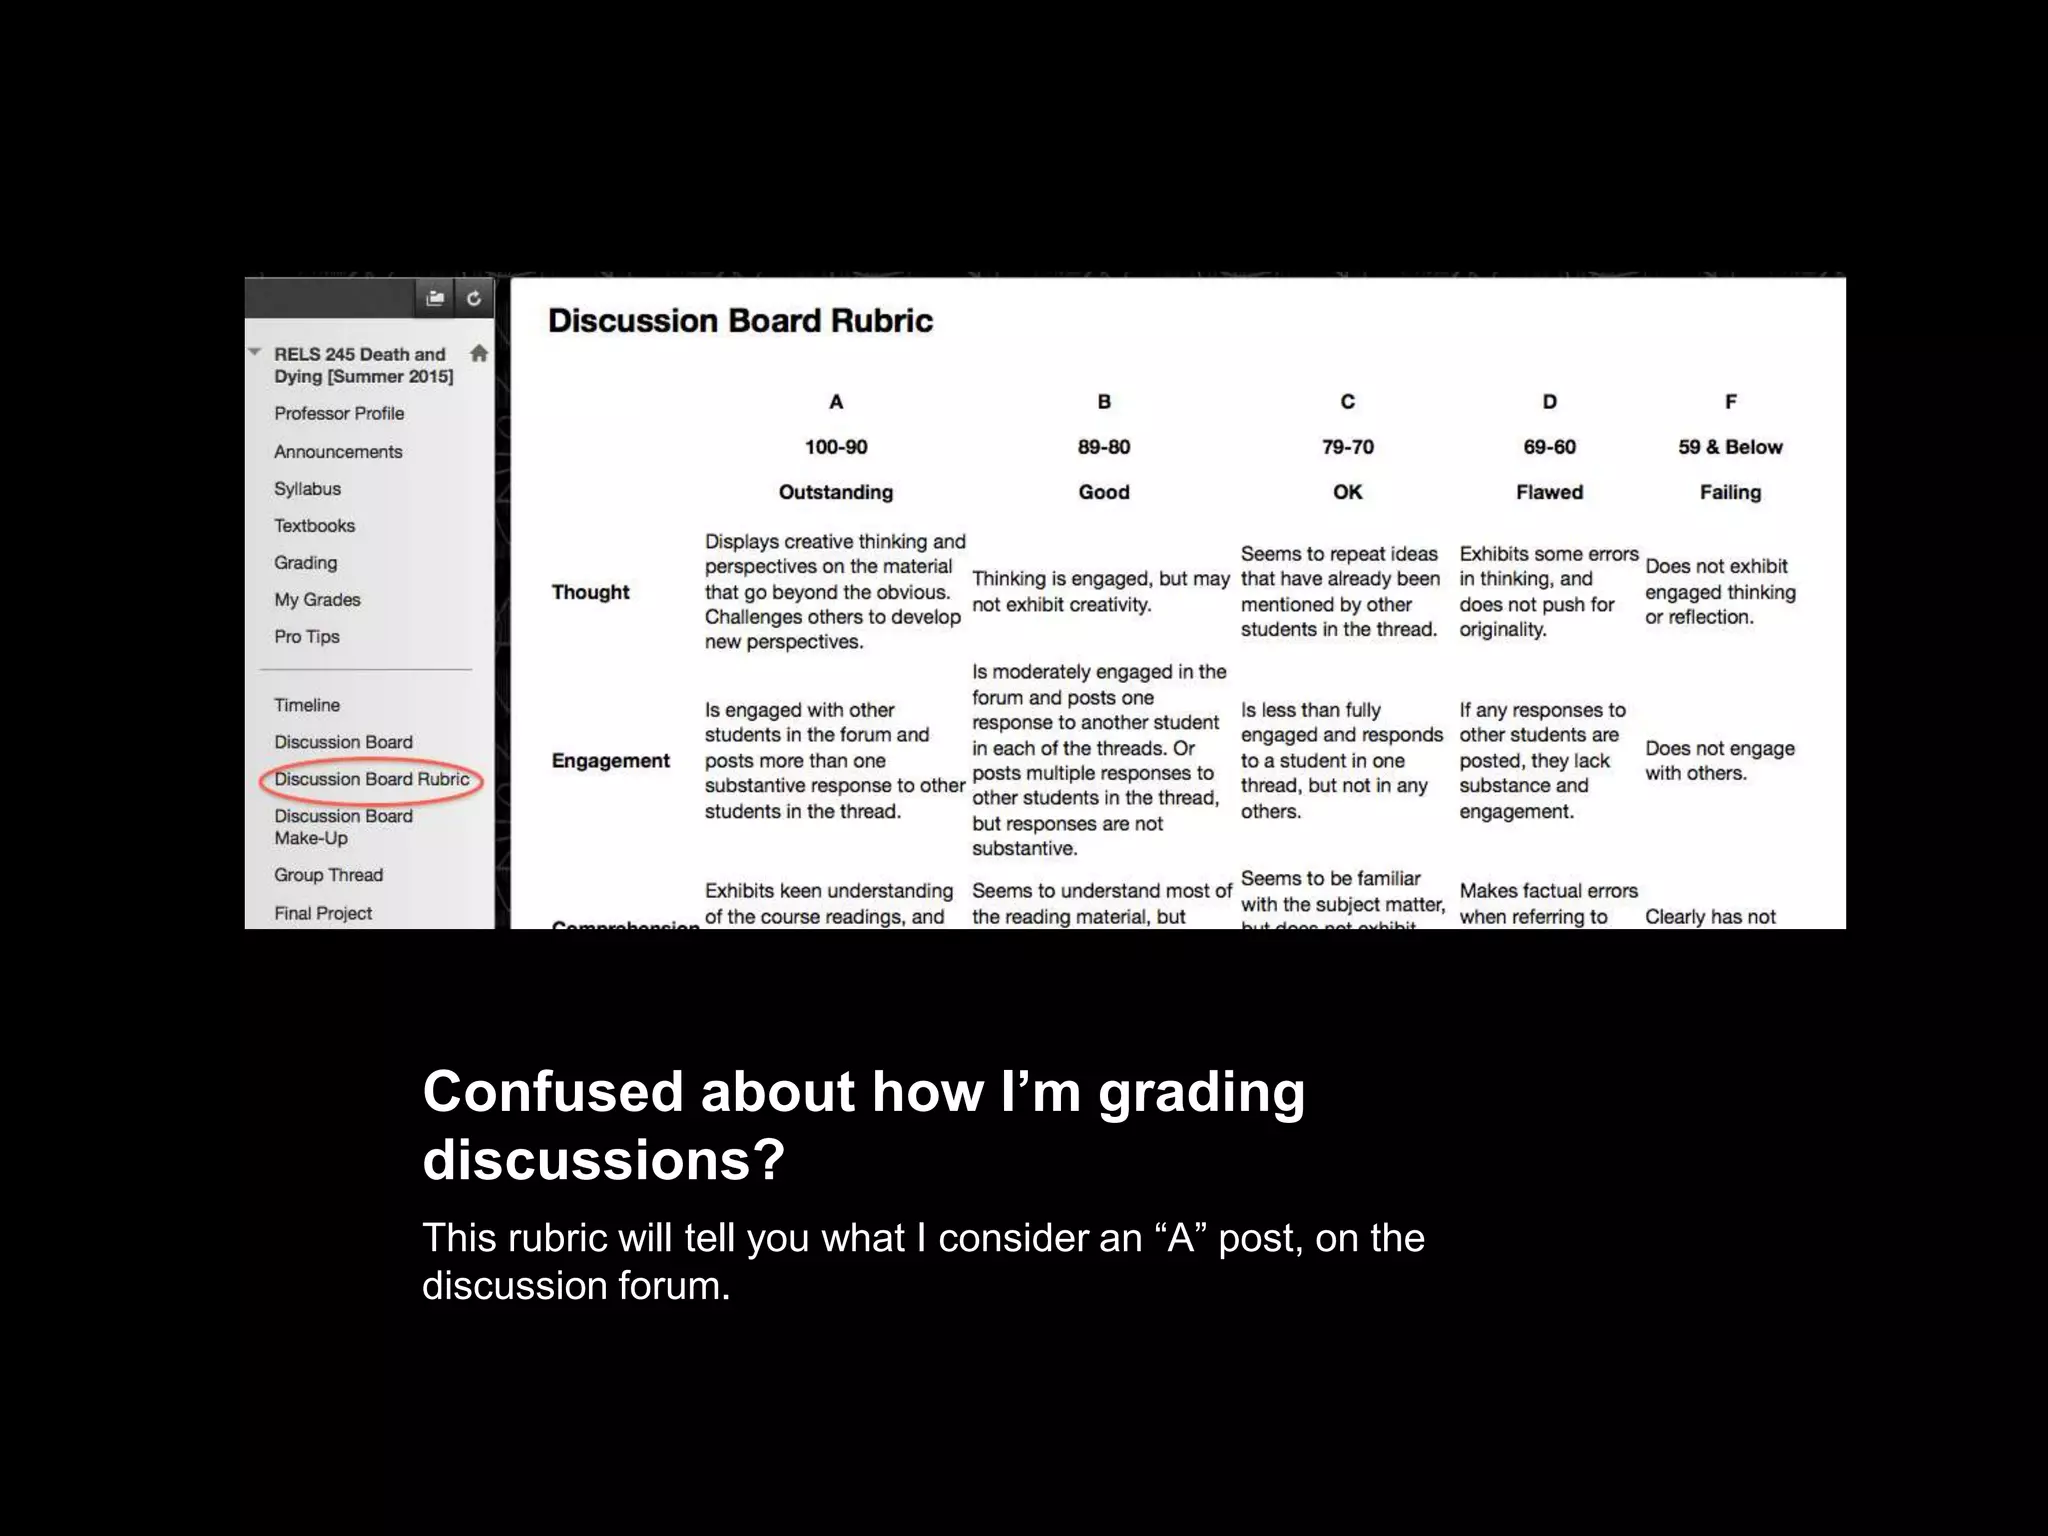Open Professor Profile menu item
The image size is (2048, 1536).
(339, 413)
